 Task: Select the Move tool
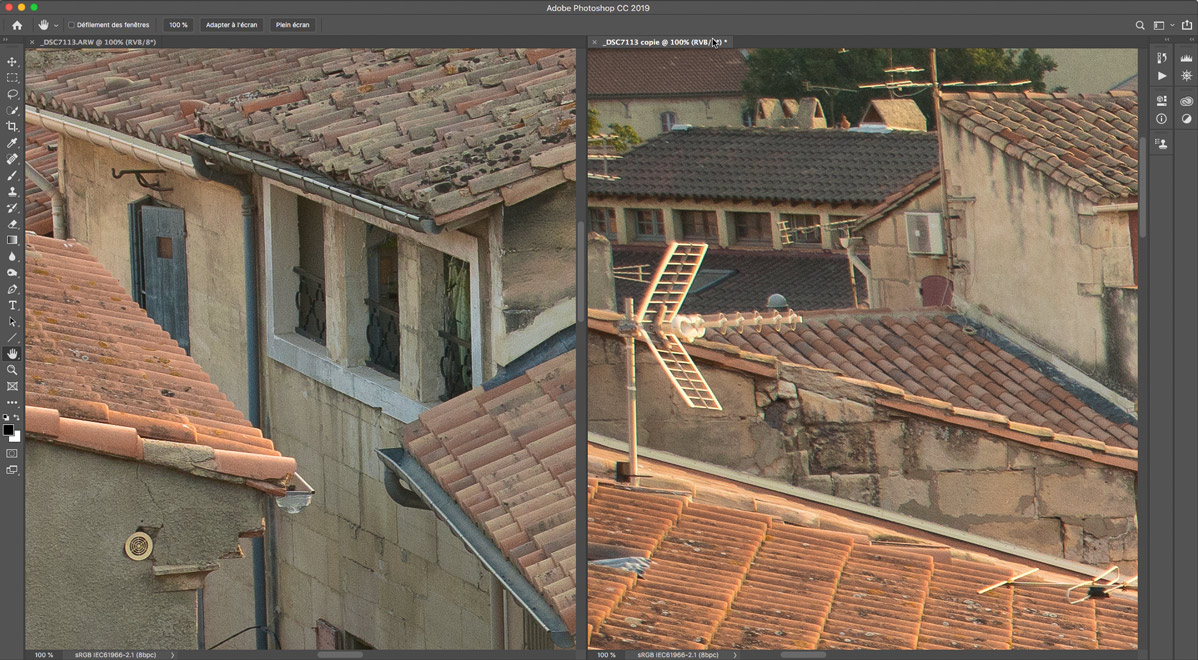tap(12, 62)
